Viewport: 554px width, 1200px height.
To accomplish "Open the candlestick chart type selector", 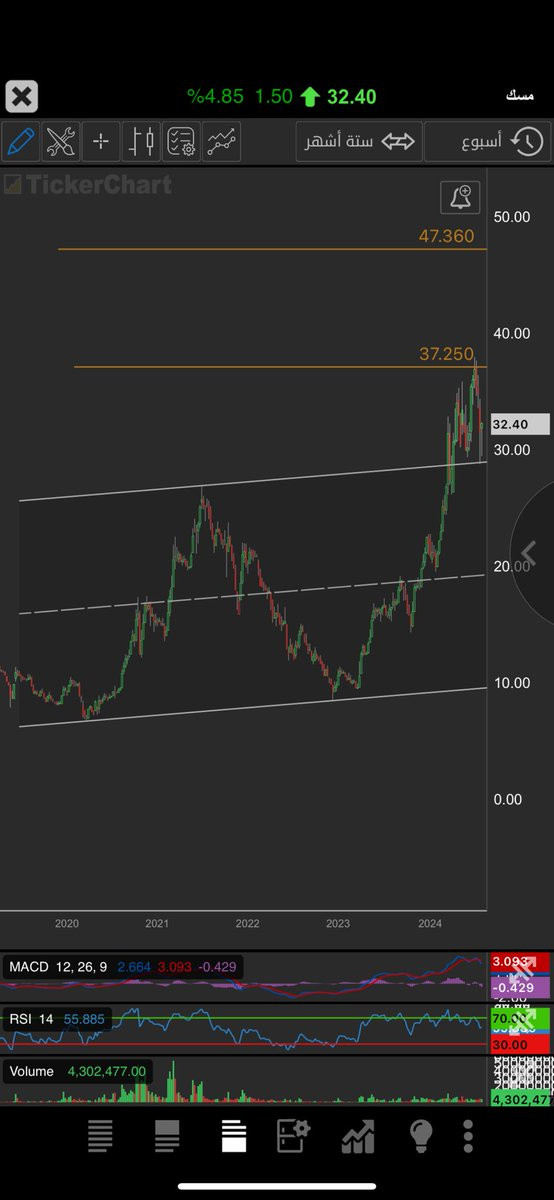I will [141, 141].
